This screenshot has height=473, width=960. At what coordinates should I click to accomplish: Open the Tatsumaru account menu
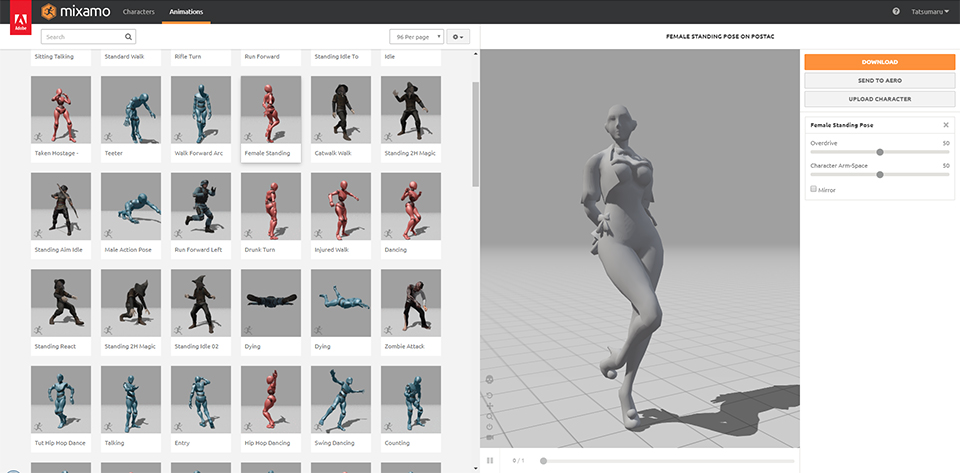[930, 12]
